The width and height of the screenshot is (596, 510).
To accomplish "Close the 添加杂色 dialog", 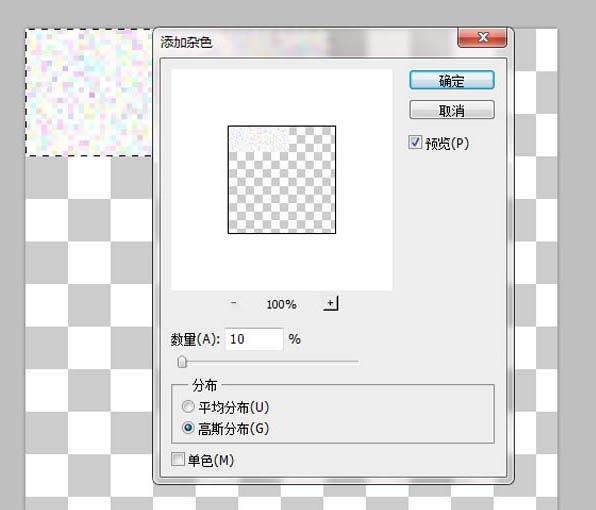I will tap(482, 38).
